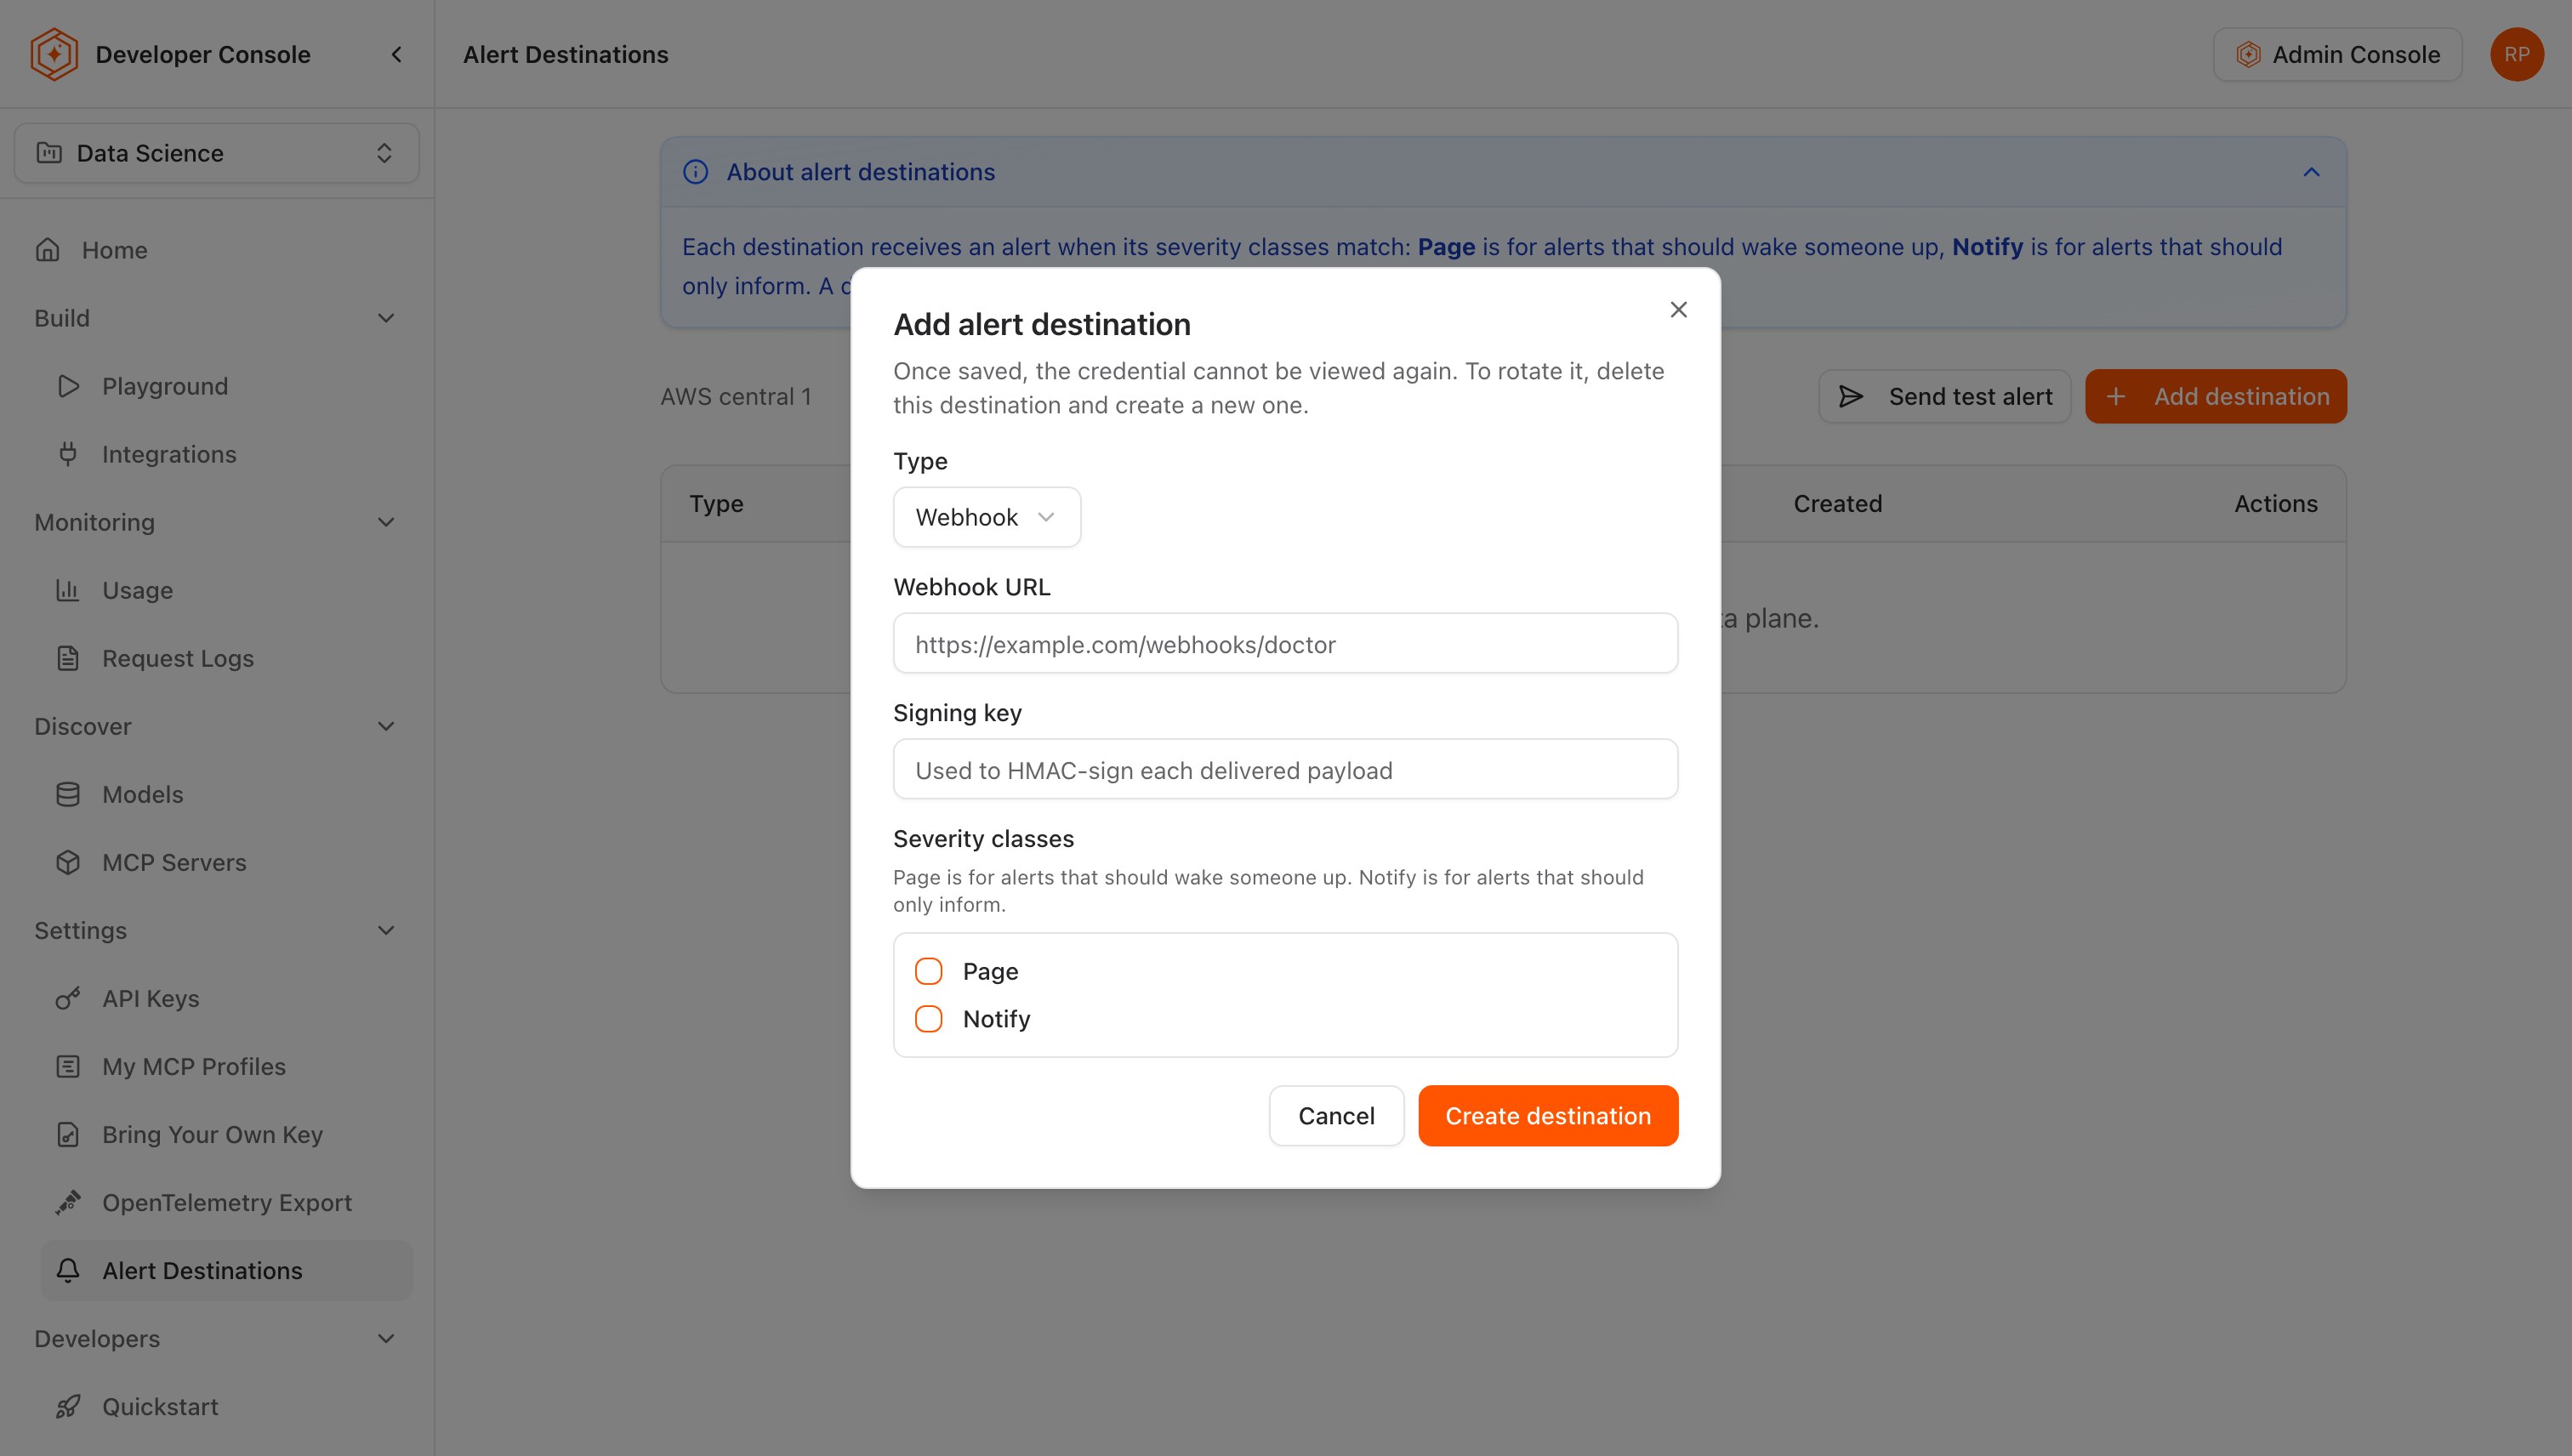2572x1456 pixels.
Task: Click the Created column header
Action: (x=1837, y=504)
